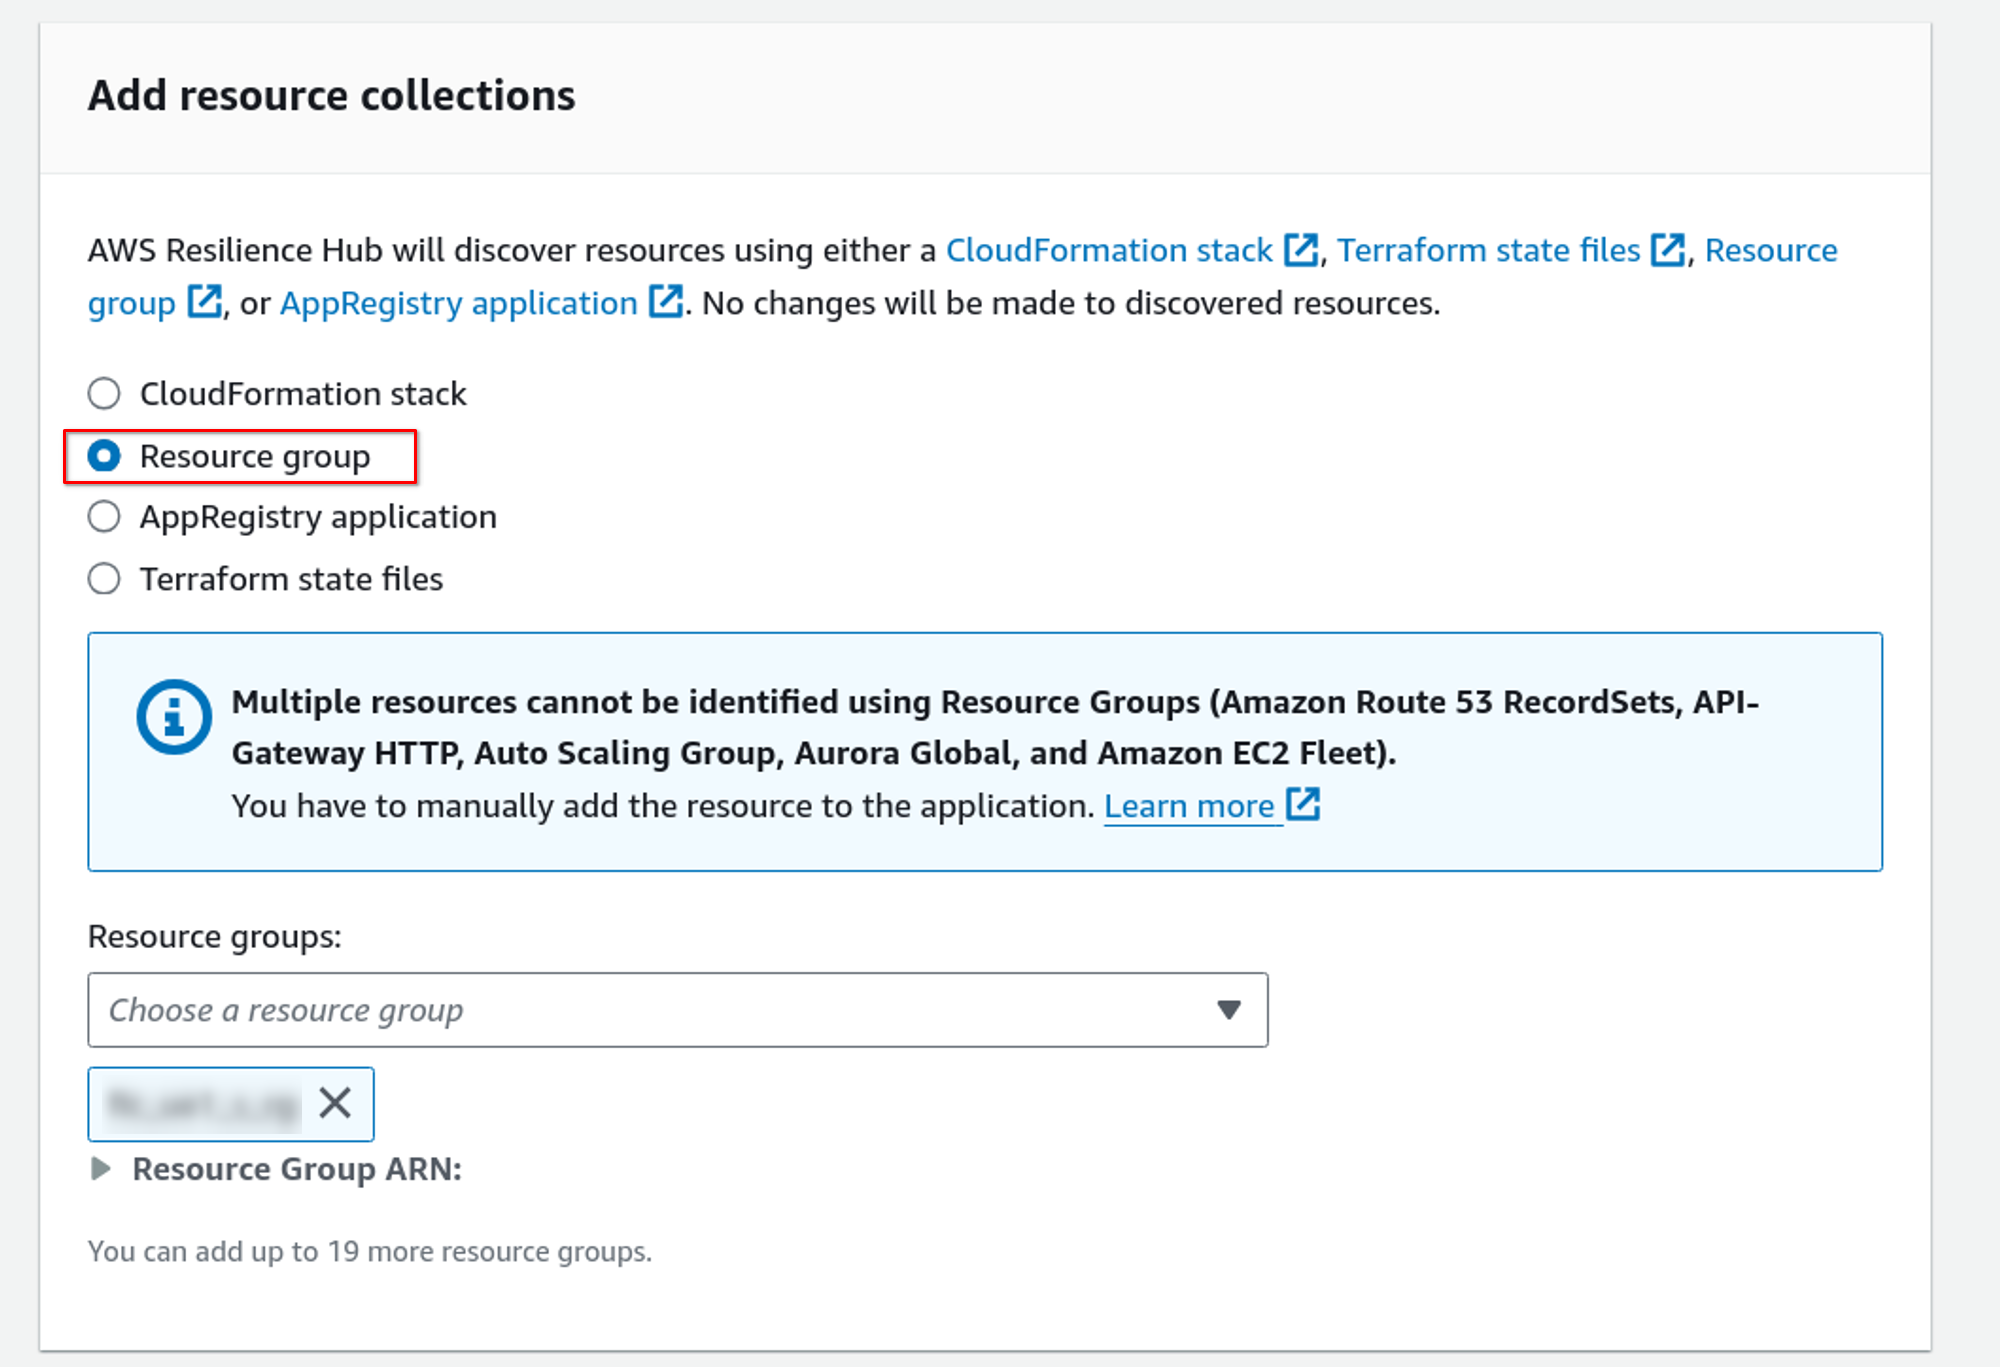
Task: Click the blue info circle icon
Action: pos(174,717)
